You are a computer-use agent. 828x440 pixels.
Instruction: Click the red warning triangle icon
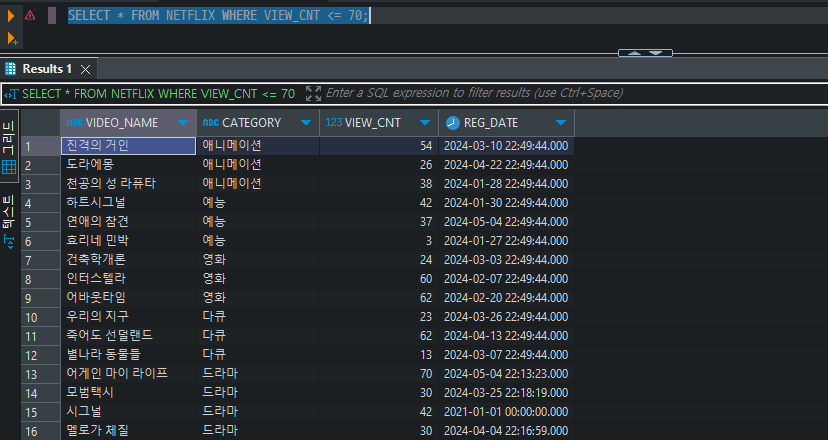tap(30, 15)
